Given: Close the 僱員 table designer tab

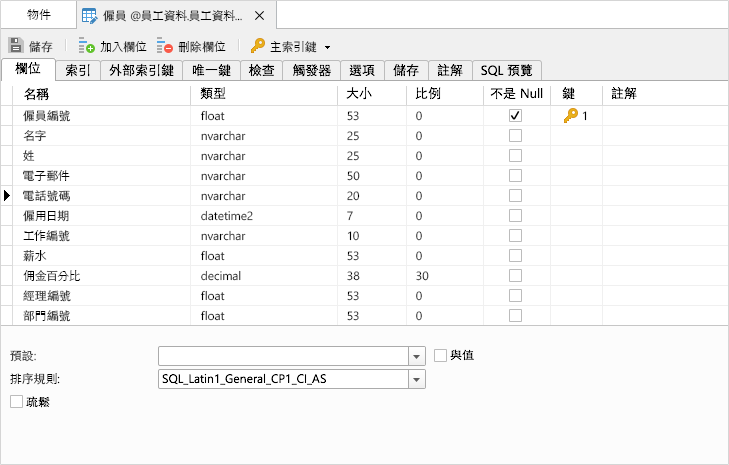Looking at the screenshot, I should tap(260, 16).
